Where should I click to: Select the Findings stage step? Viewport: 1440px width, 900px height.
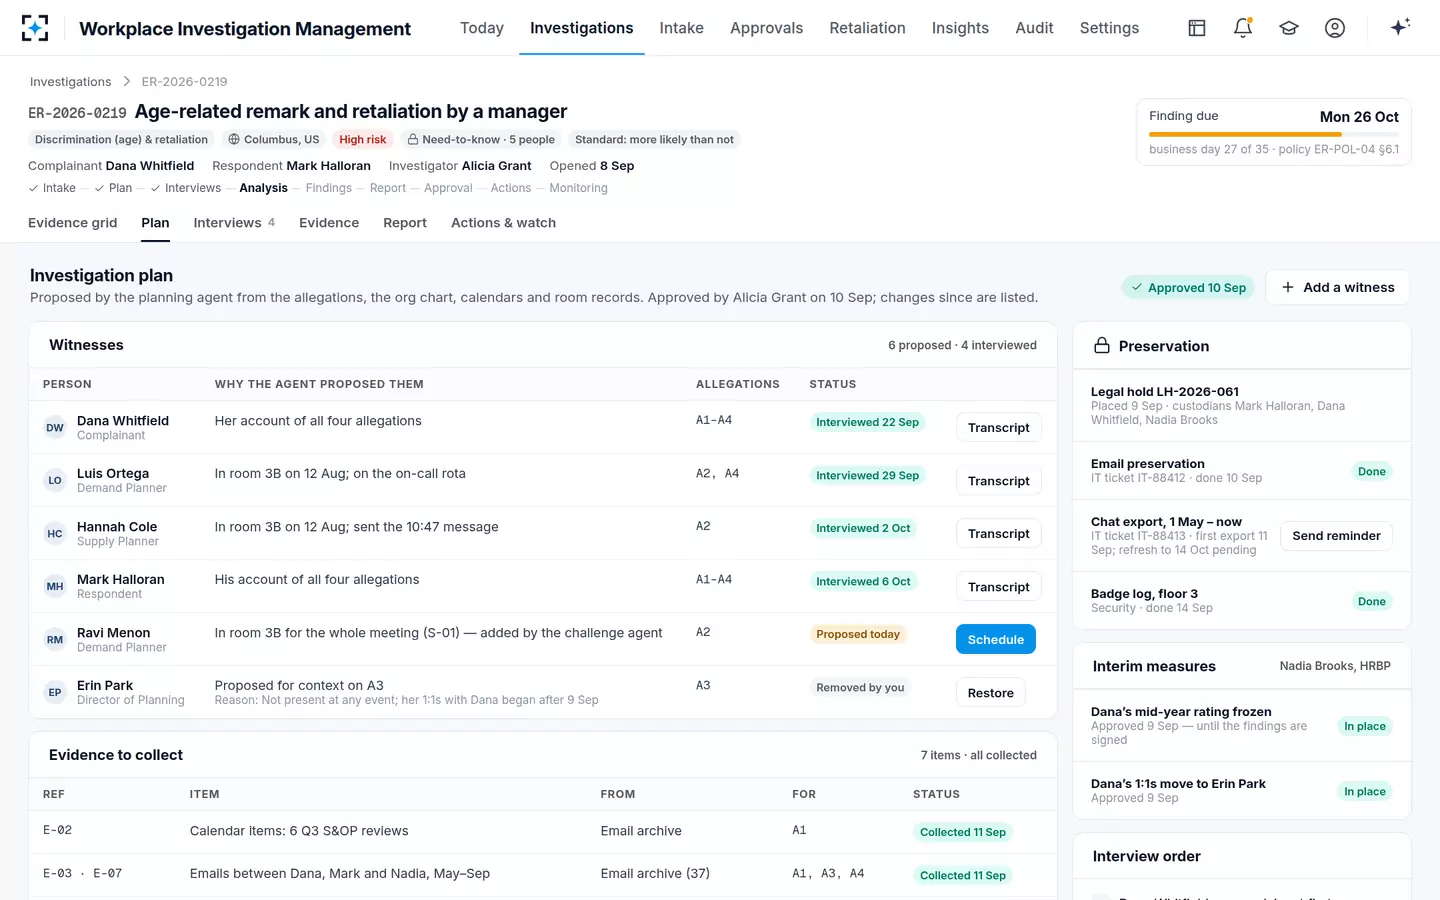pos(329,188)
